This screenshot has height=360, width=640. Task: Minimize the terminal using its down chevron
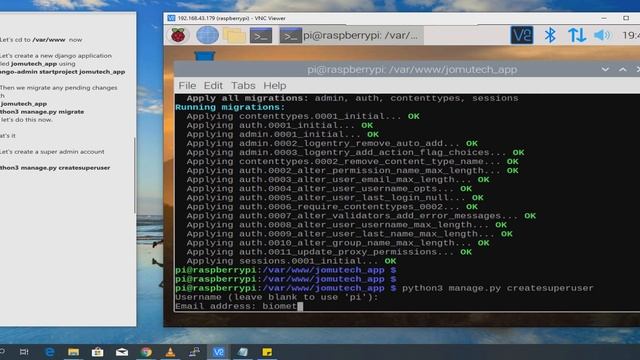click(x=605, y=69)
